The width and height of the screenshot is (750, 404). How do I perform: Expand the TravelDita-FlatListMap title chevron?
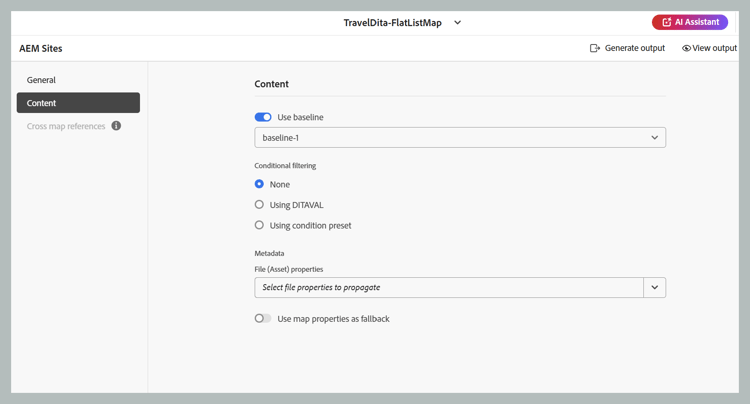(458, 23)
